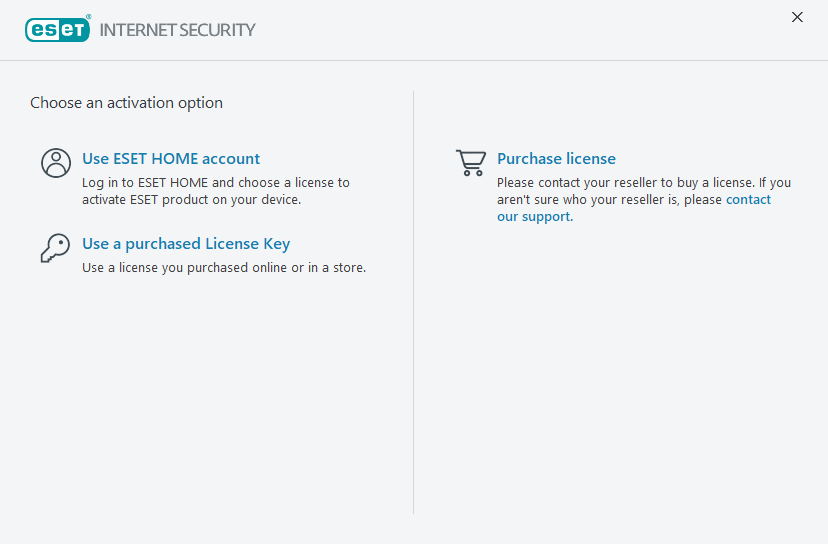This screenshot has height=544, width=828.
Task: Close the ESET activation window
Action: (797, 17)
